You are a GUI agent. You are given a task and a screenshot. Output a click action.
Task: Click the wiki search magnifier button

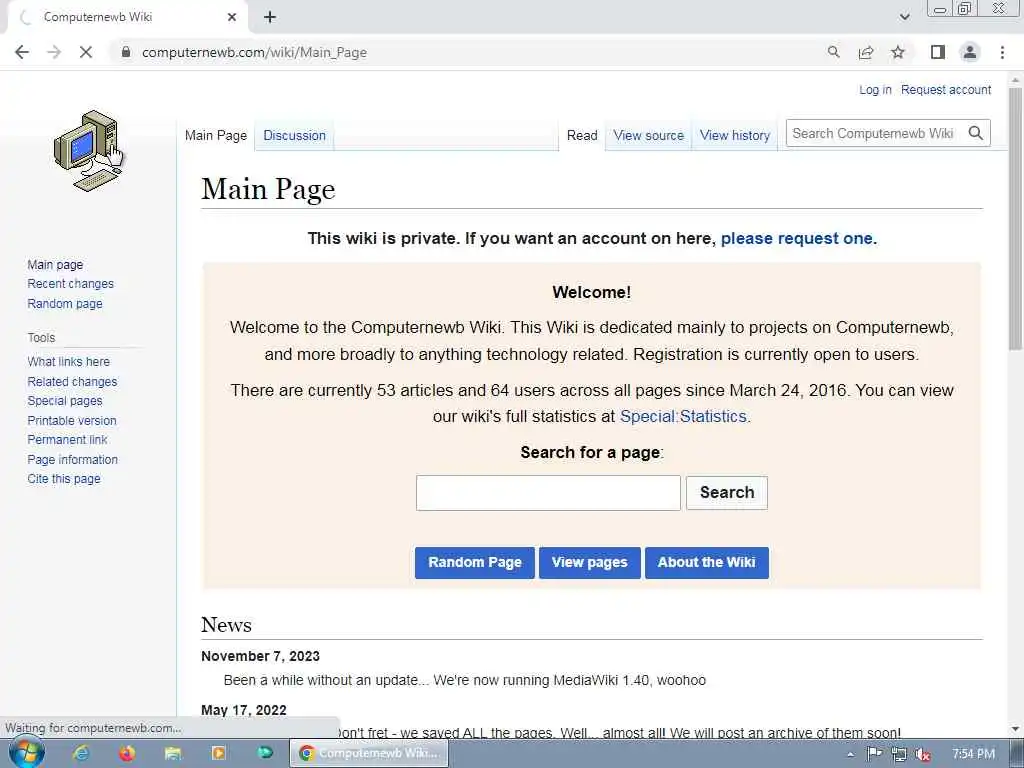[x=976, y=133]
